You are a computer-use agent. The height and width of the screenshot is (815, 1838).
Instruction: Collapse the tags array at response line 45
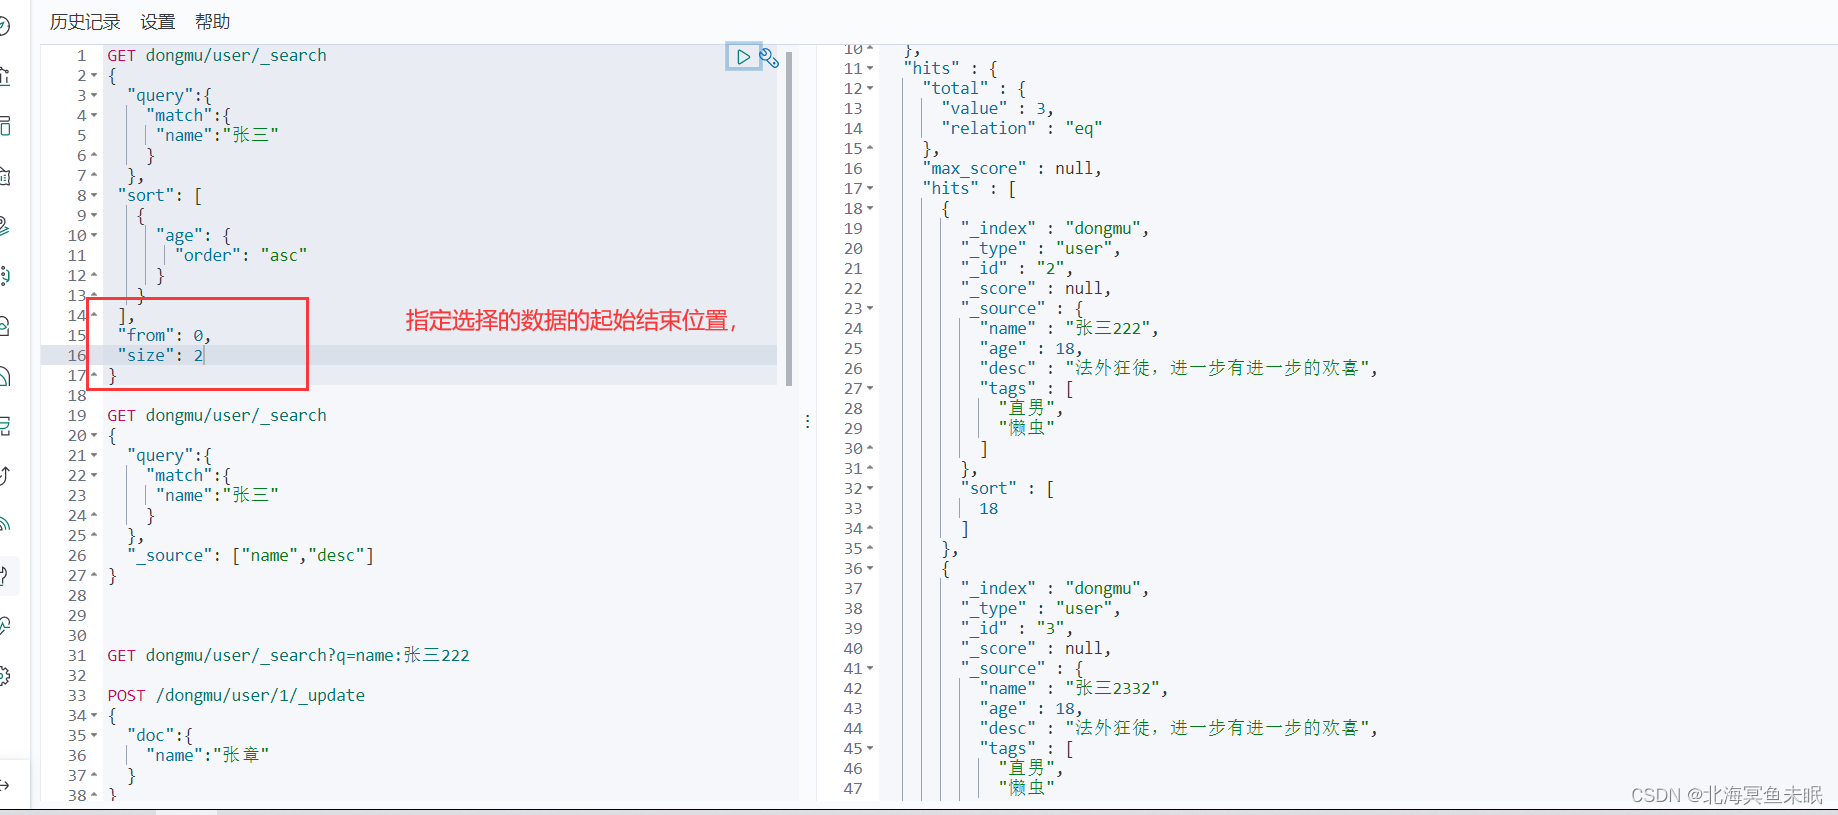[870, 749]
